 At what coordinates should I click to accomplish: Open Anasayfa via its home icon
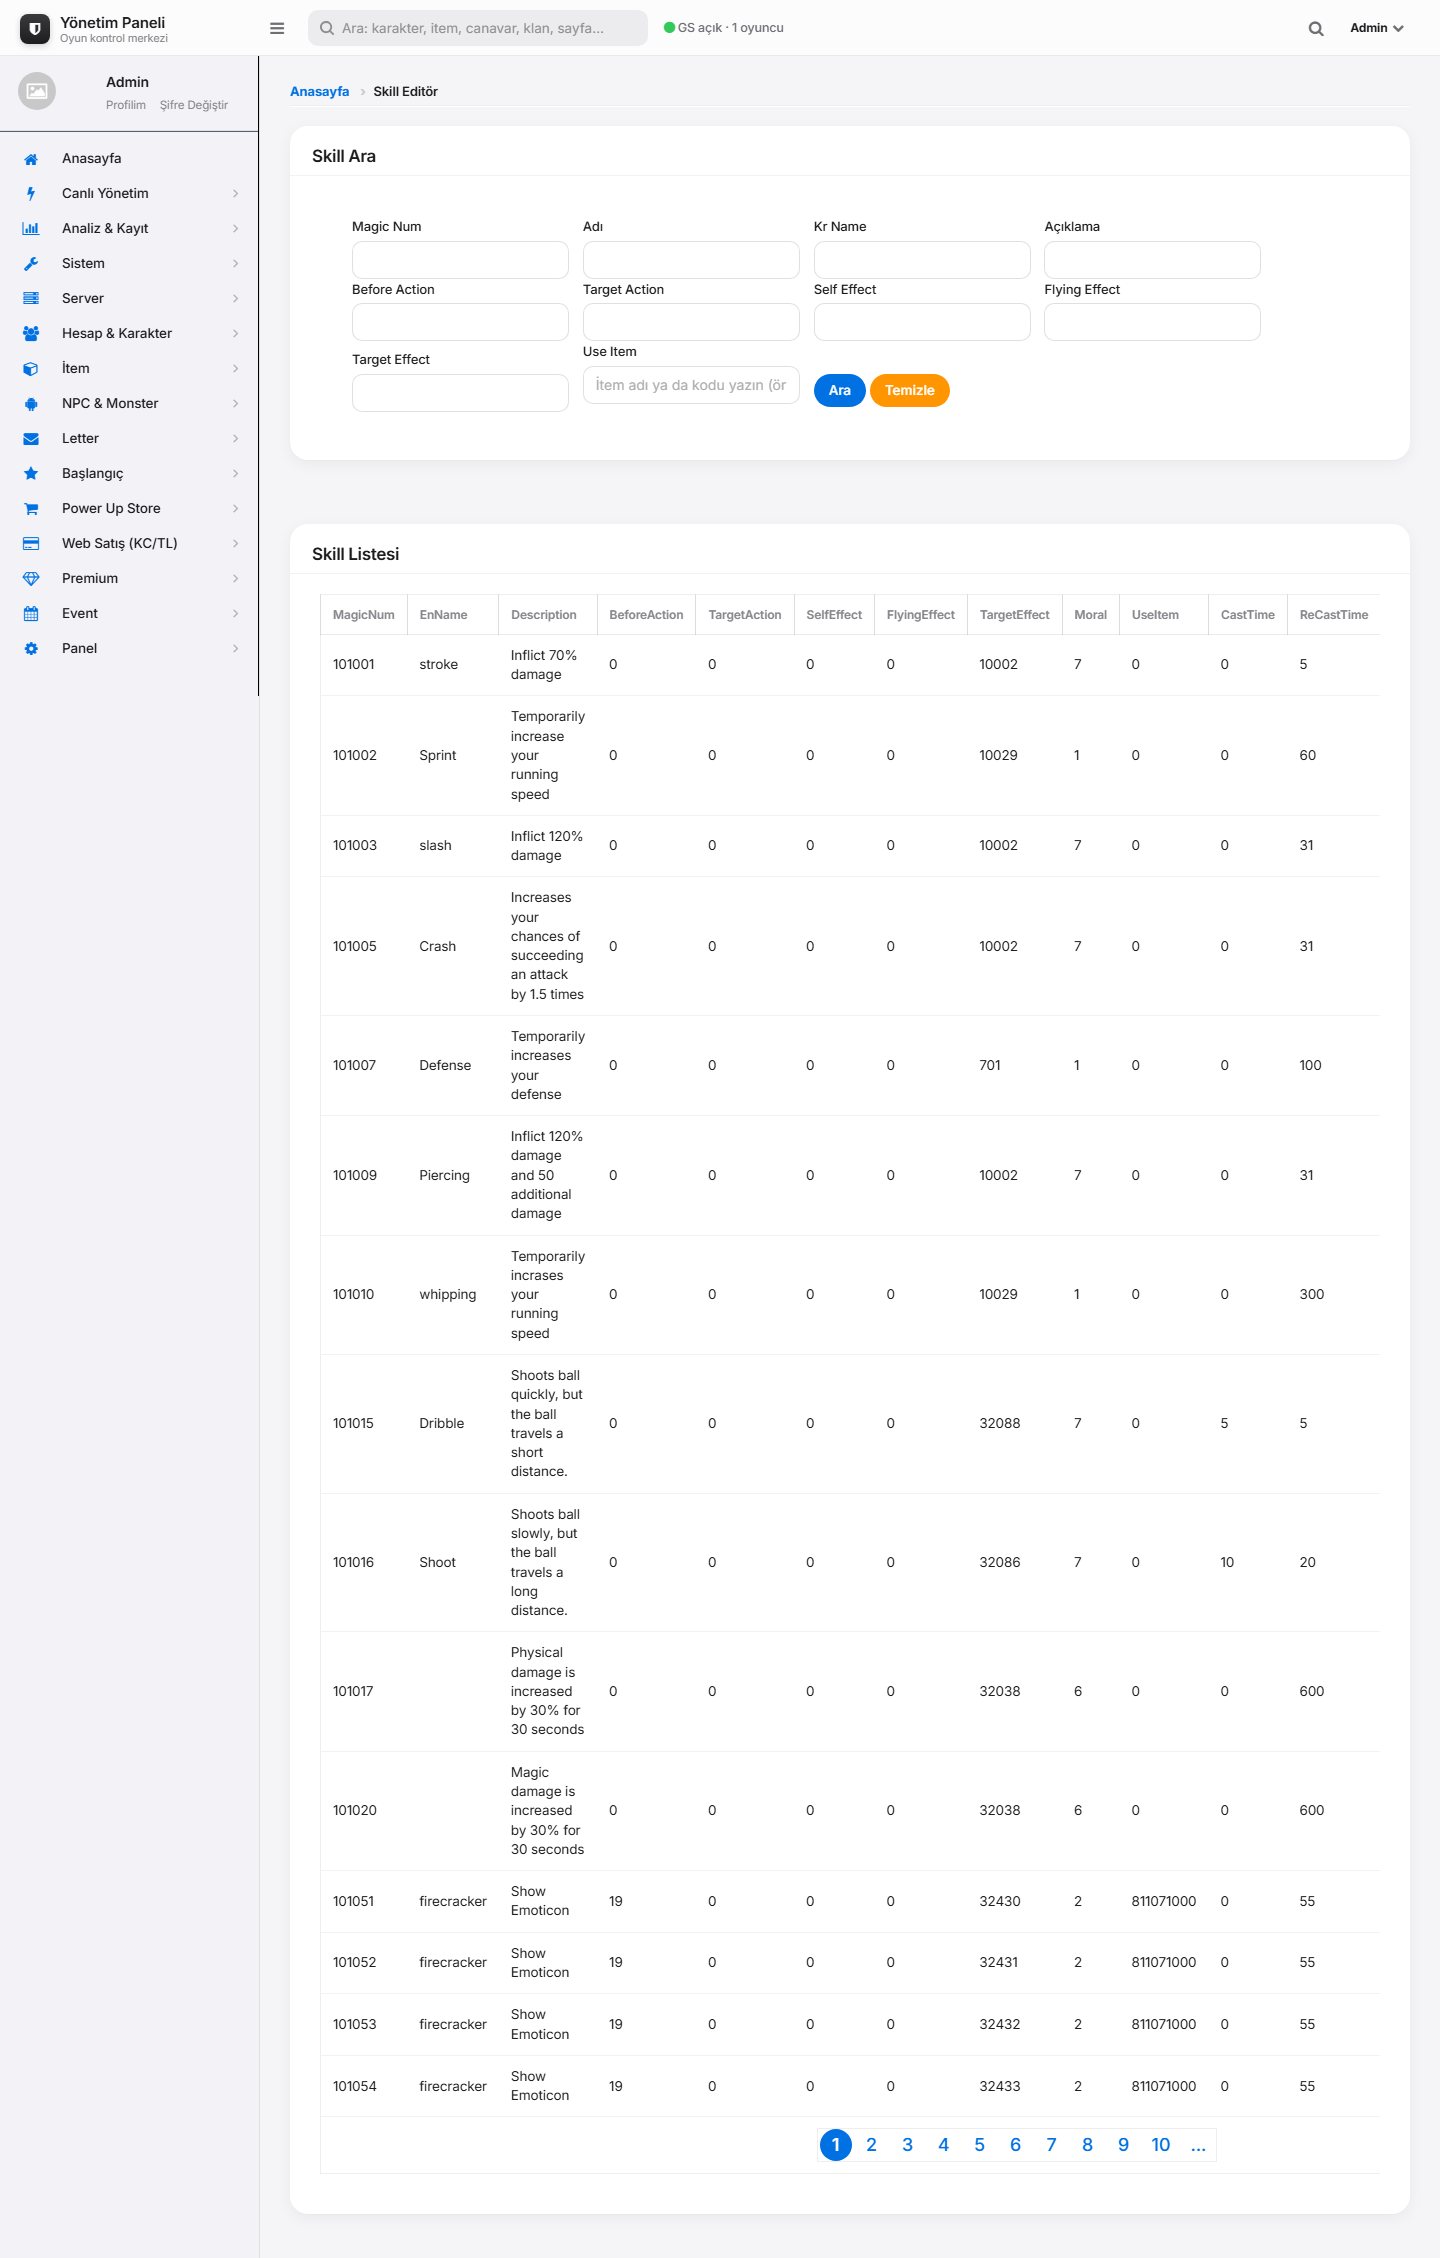pyautogui.click(x=31, y=159)
